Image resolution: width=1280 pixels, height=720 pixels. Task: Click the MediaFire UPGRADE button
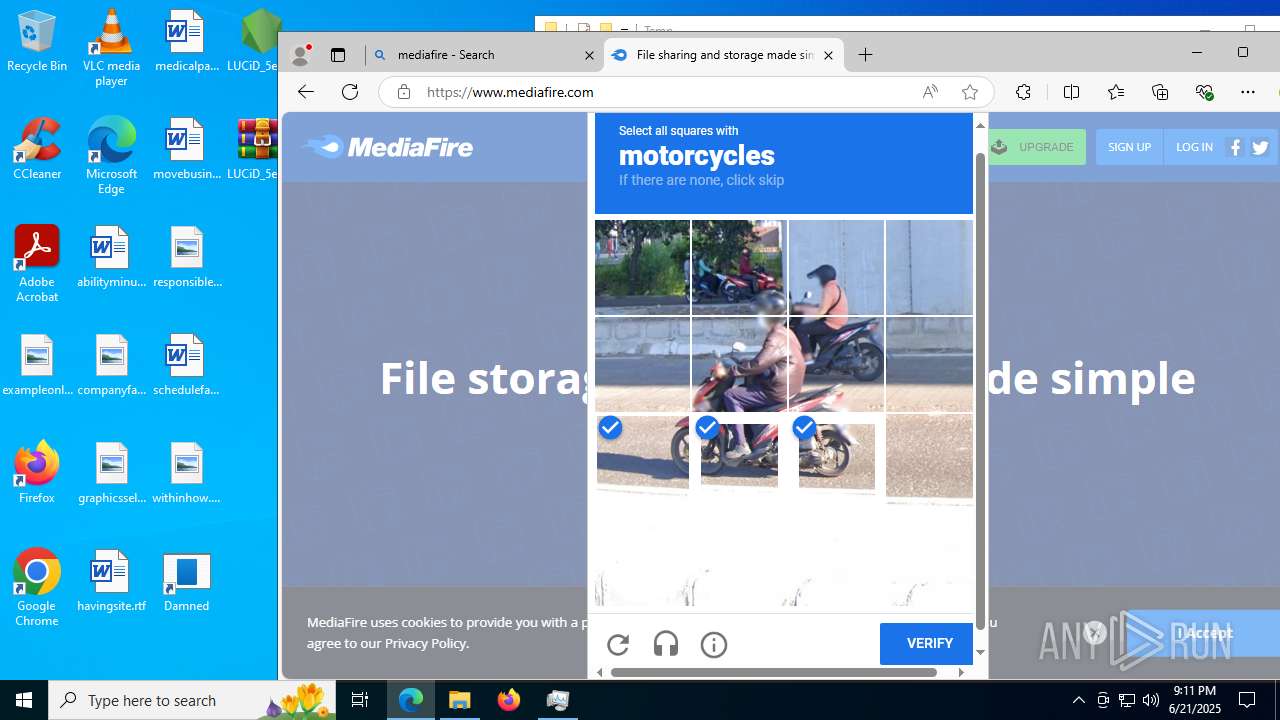1035,147
